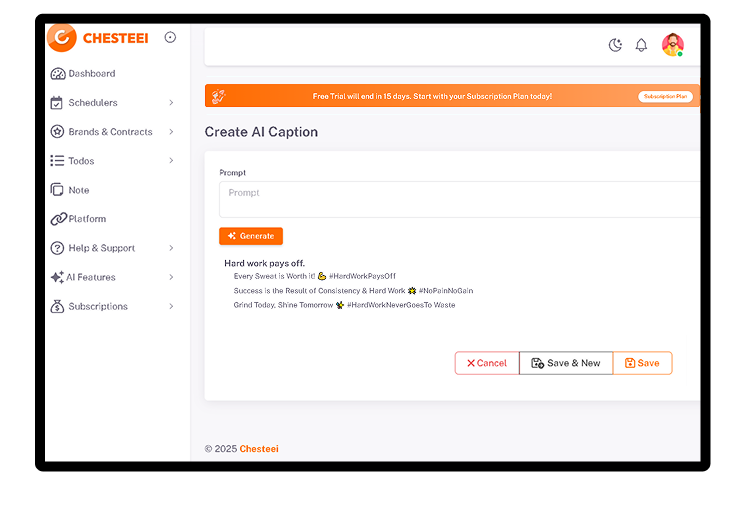Open the Brands & Contracts menu item
Screen dimensions: 745x527
pos(110,132)
